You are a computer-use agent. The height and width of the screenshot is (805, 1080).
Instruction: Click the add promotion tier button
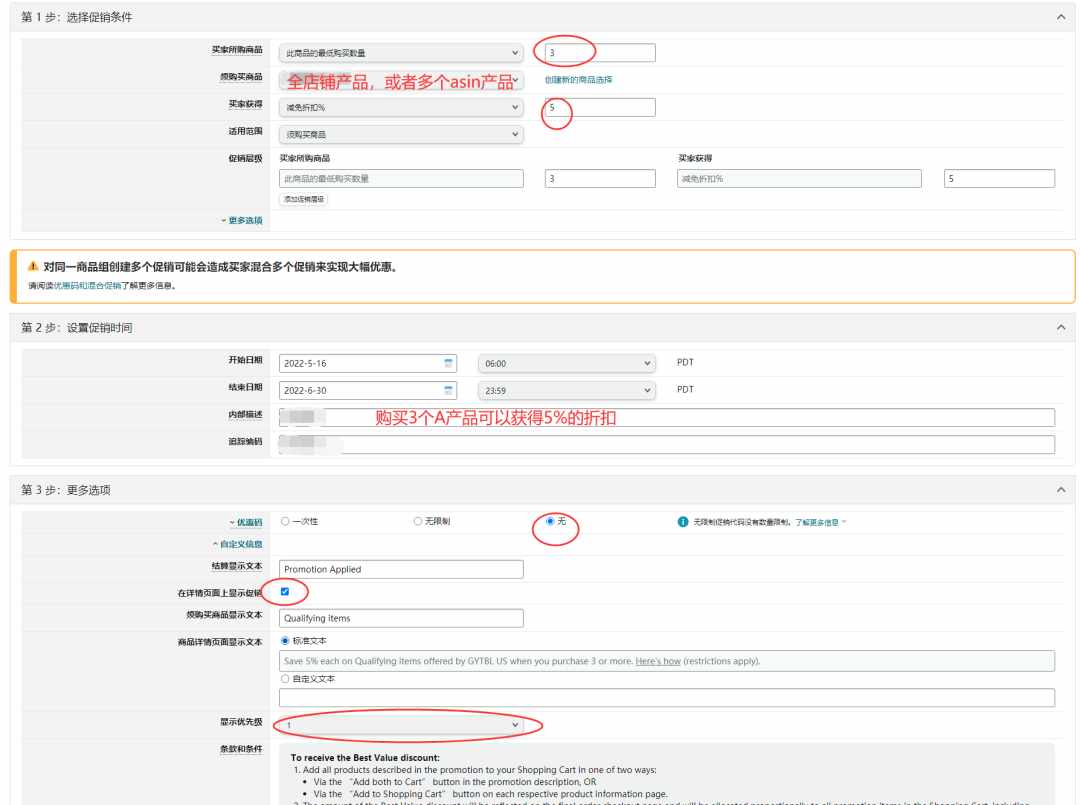pyautogui.click(x=304, y=199)
